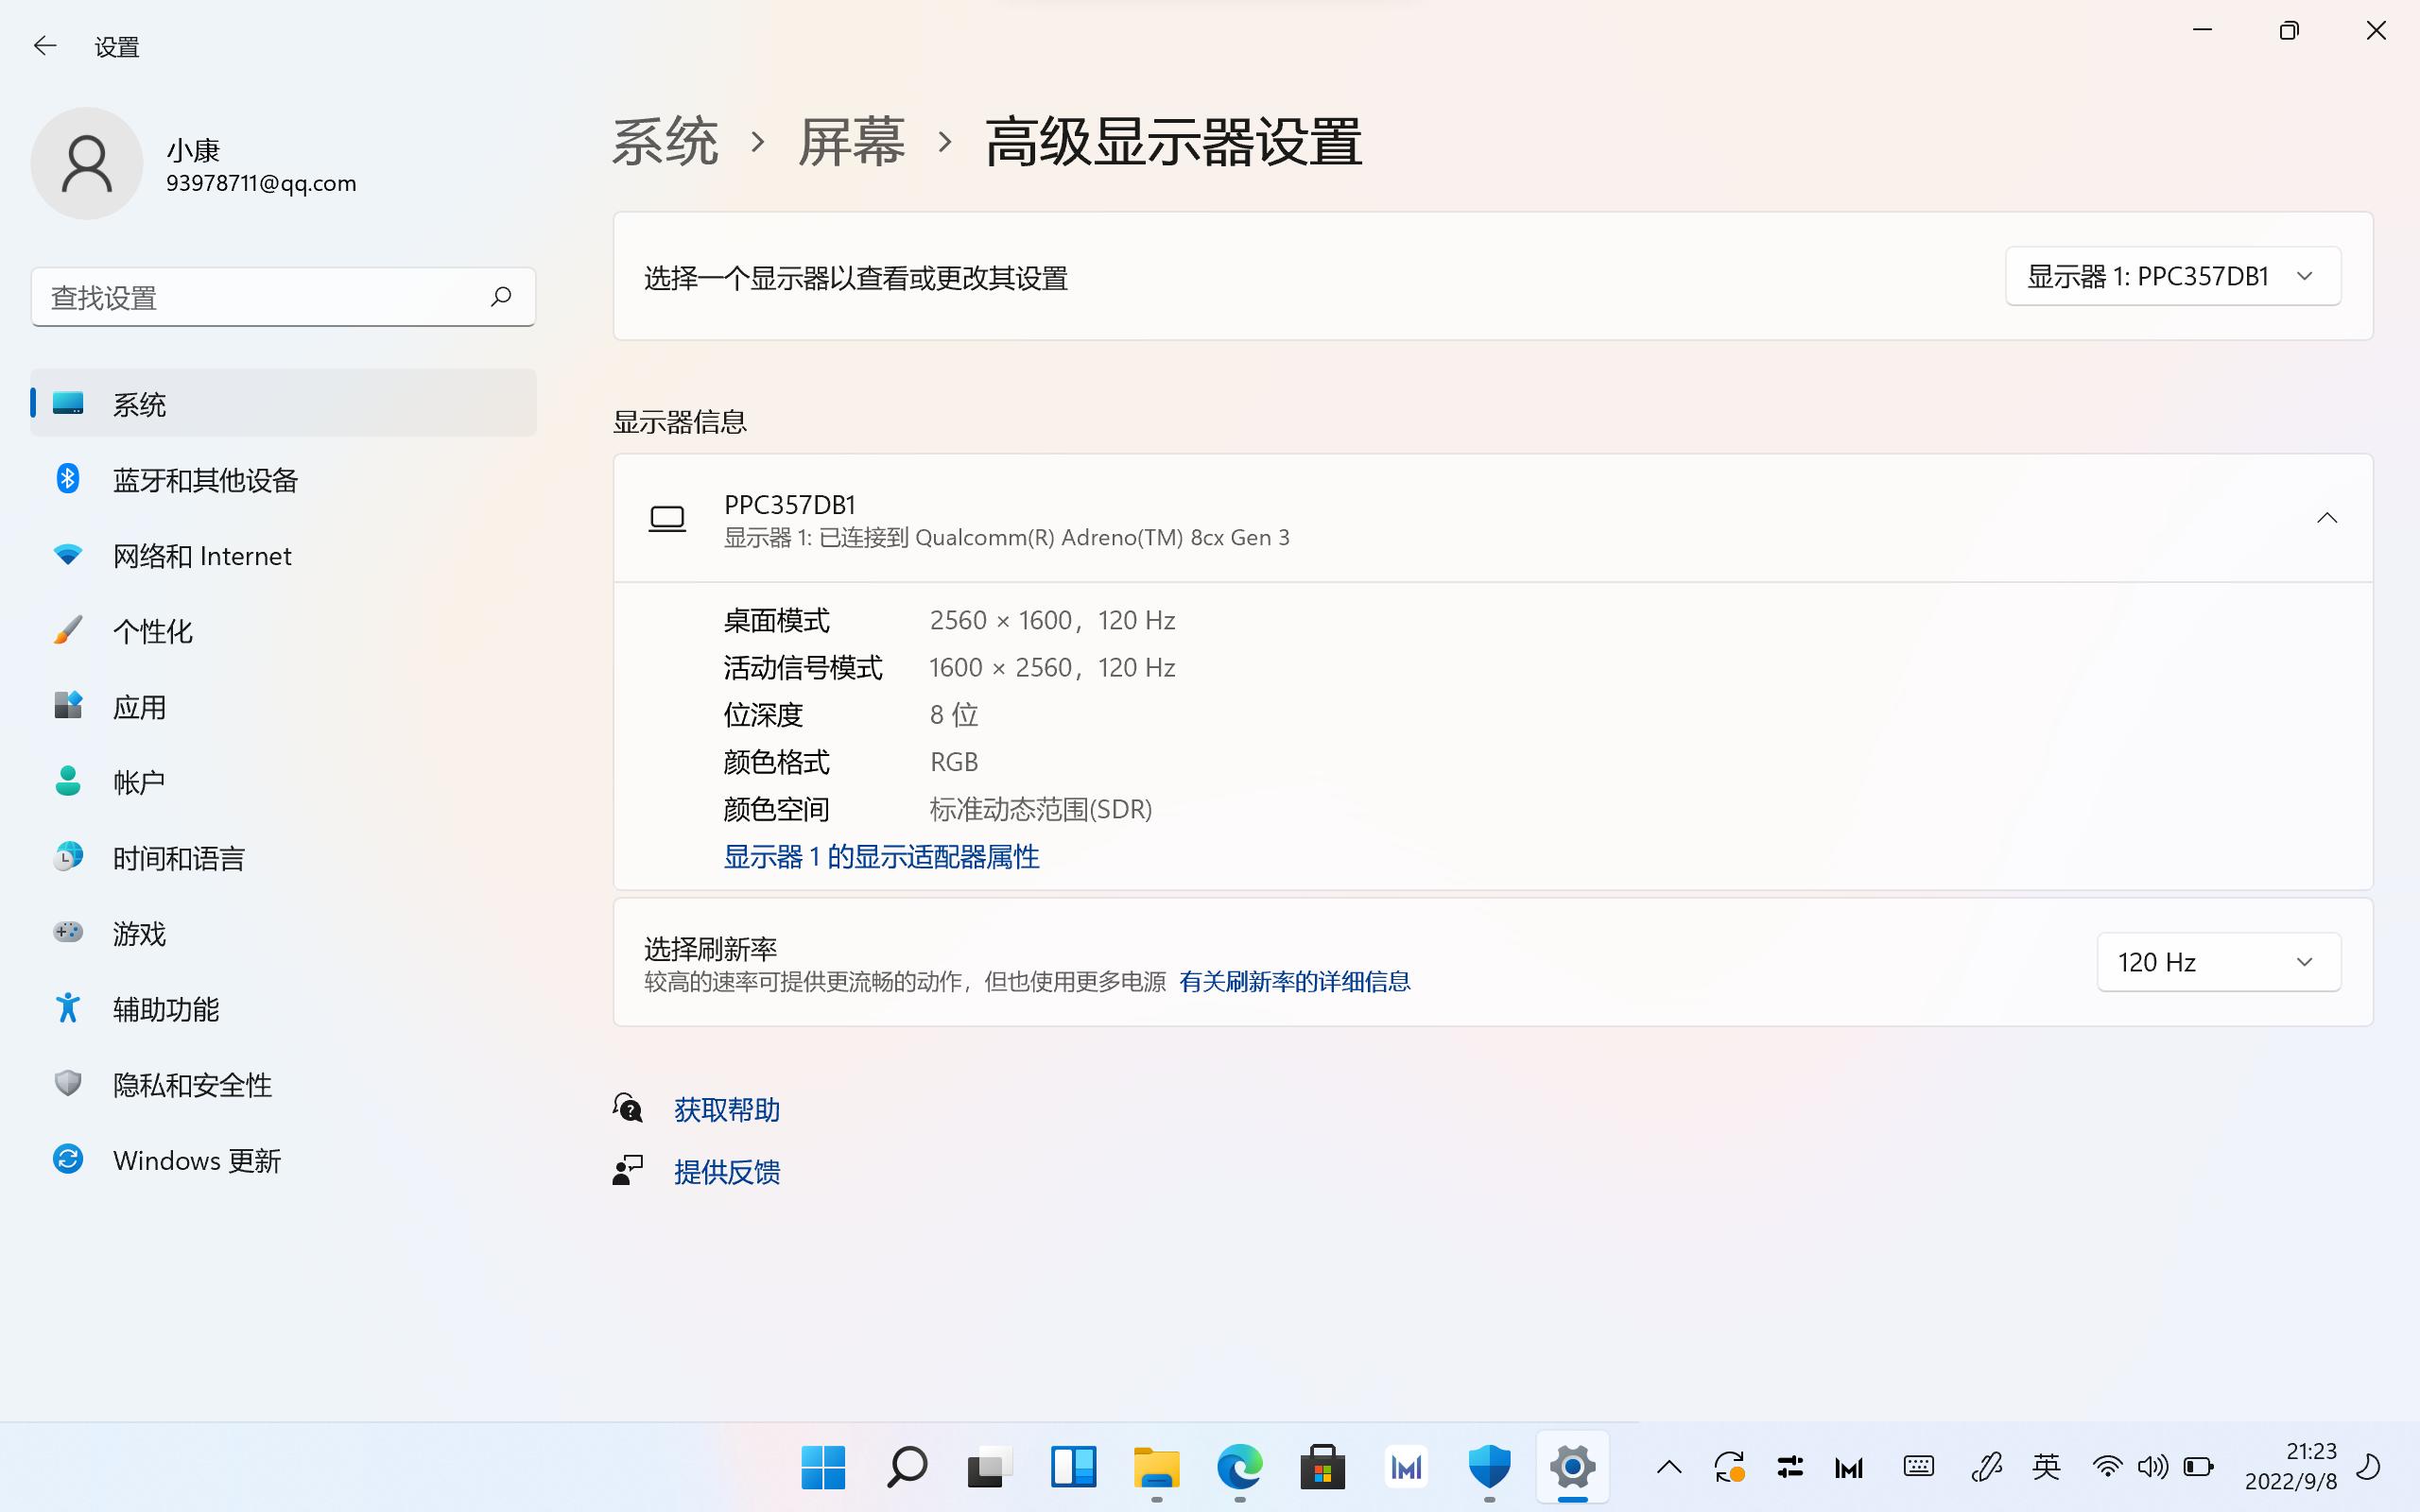
Task: Select Windows 更新 in the sidebar
Action: click(196, 1160)
